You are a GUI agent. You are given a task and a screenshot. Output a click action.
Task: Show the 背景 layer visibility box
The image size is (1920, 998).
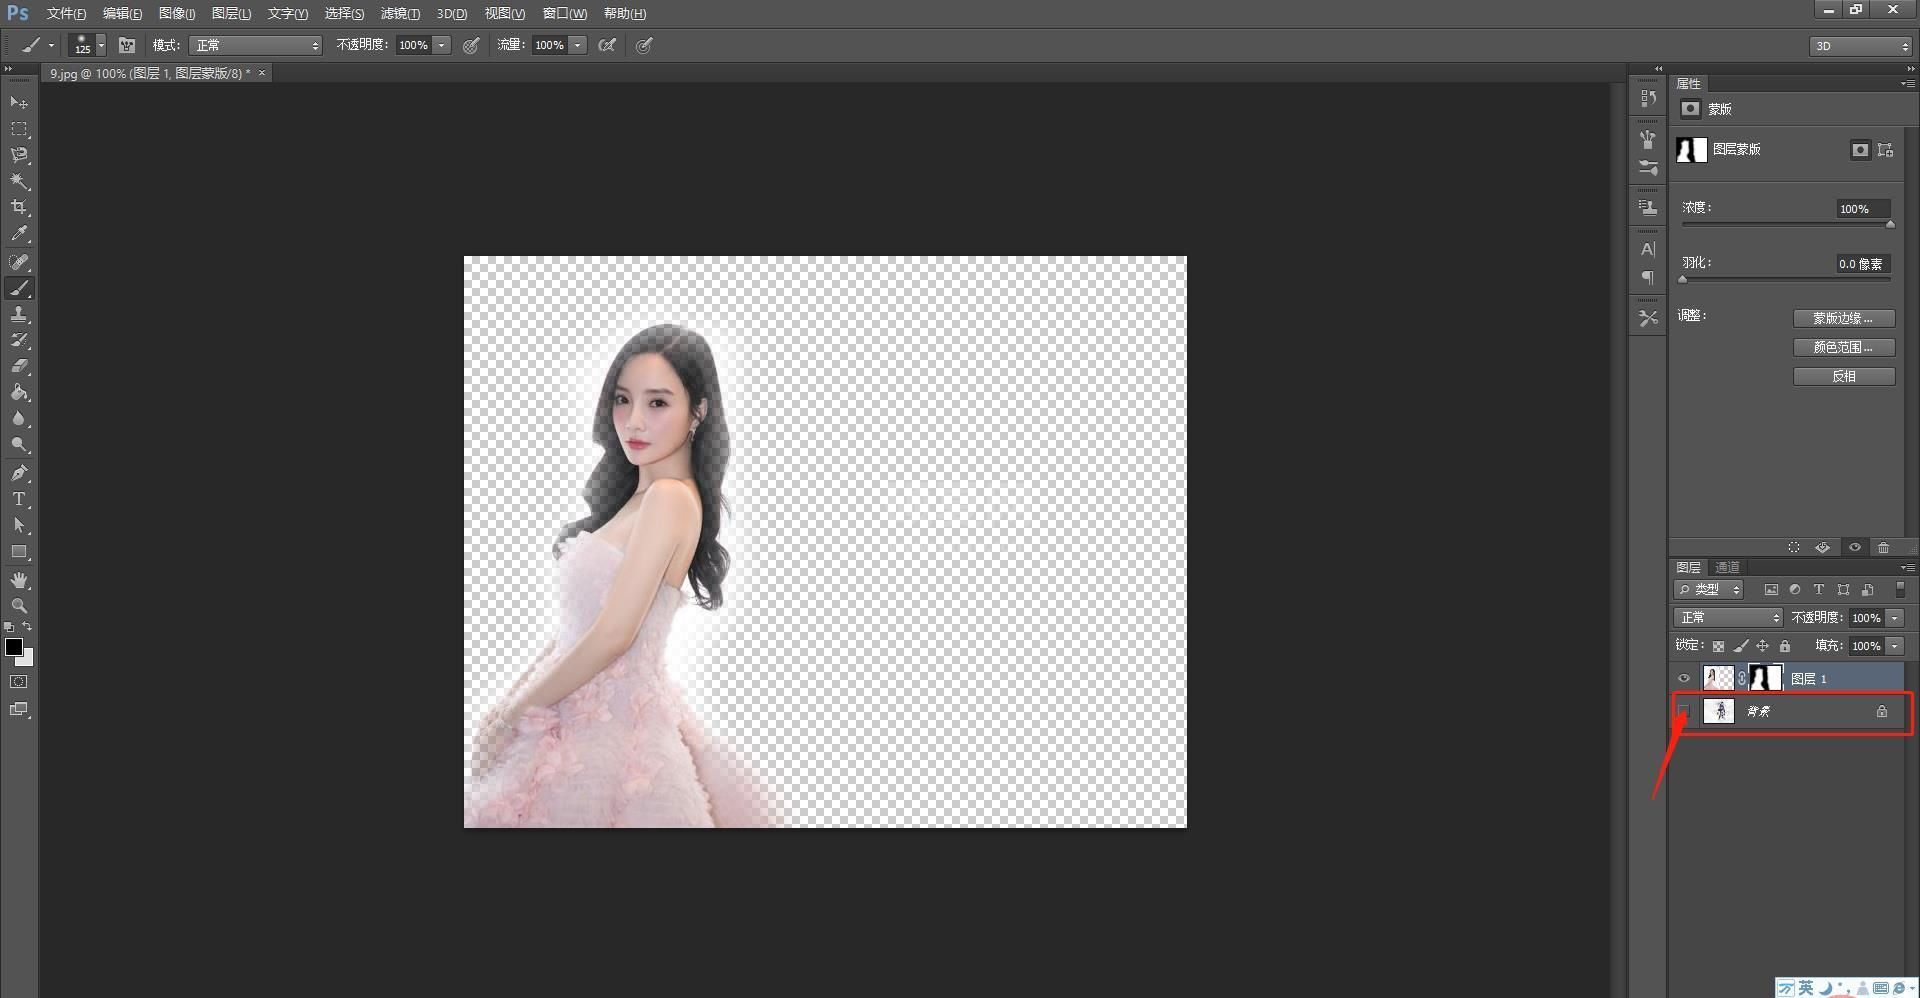(x=1684, y=711)
